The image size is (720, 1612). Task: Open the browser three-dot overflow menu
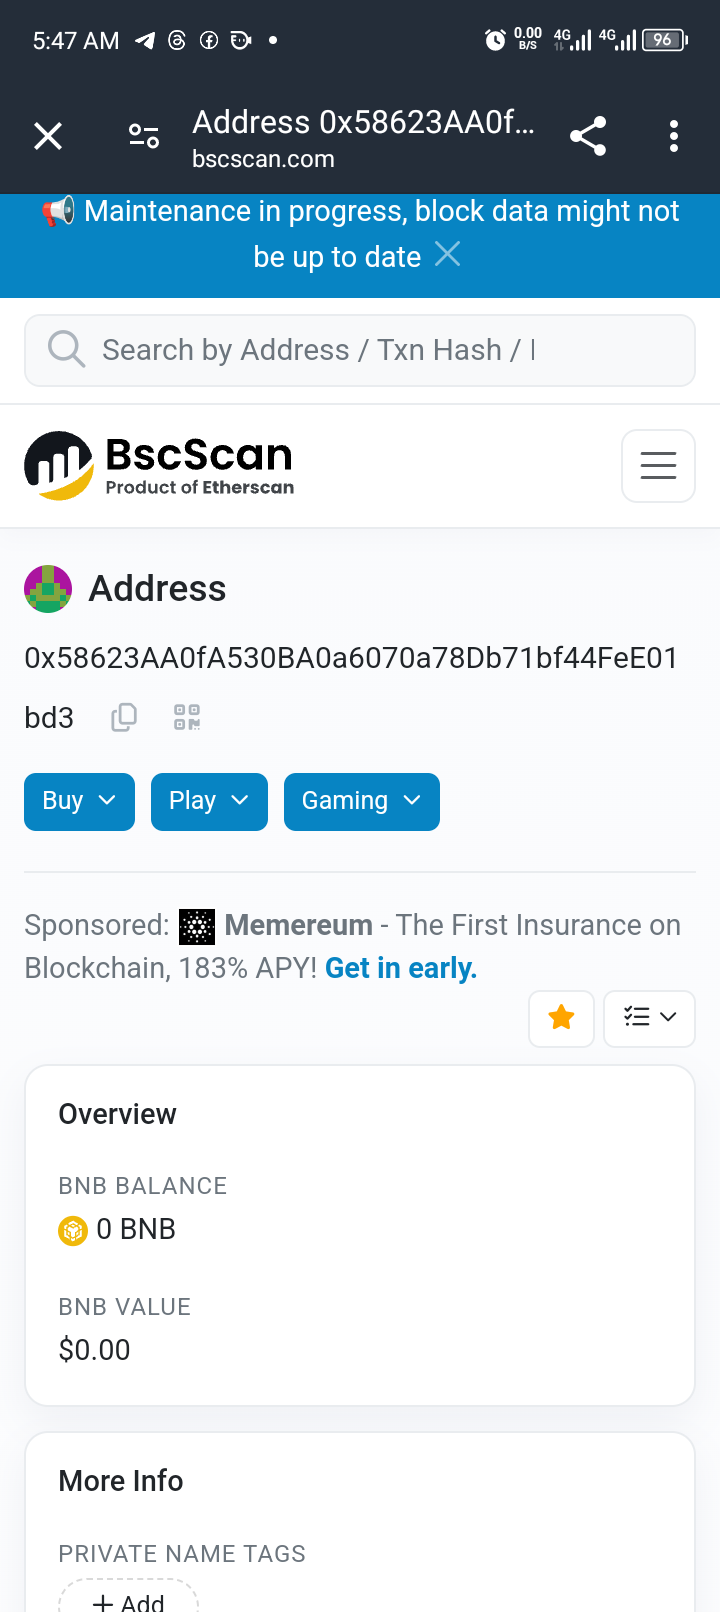[x=674, y=136]
